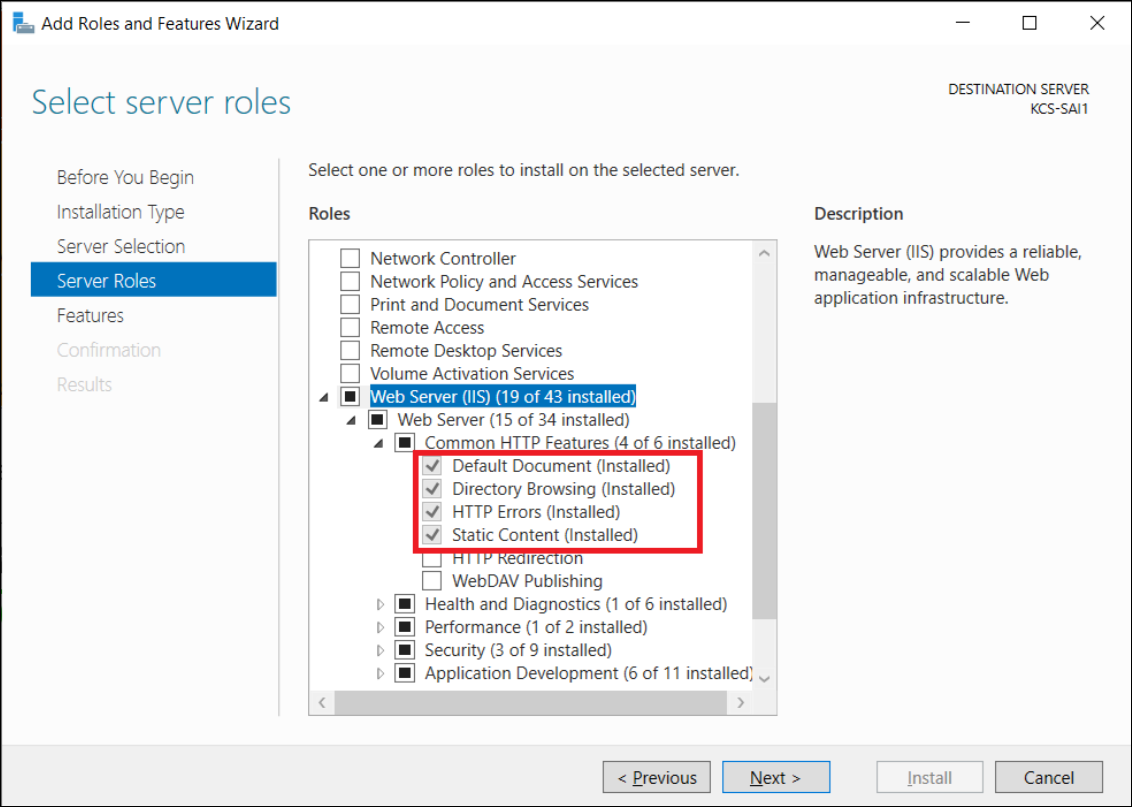Collapse the Web Server (15 of 34) node
This screenshot has height=807, width=1132.
[352, 420]
